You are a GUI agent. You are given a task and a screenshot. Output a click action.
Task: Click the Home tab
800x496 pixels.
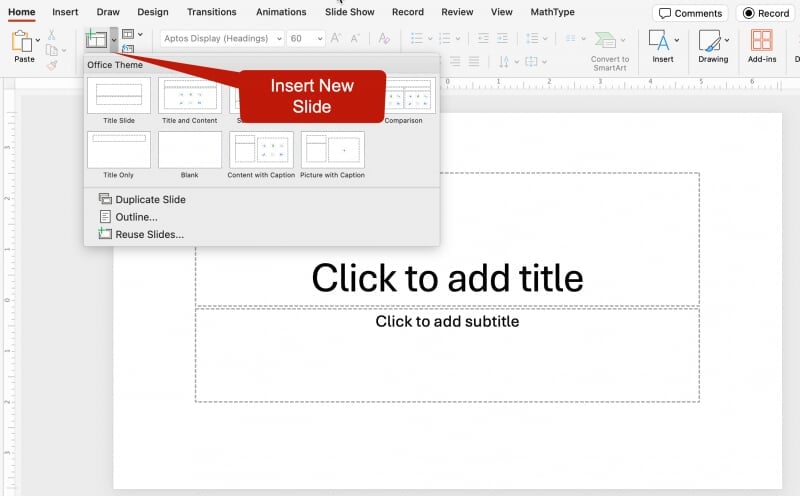click(21, 12)
